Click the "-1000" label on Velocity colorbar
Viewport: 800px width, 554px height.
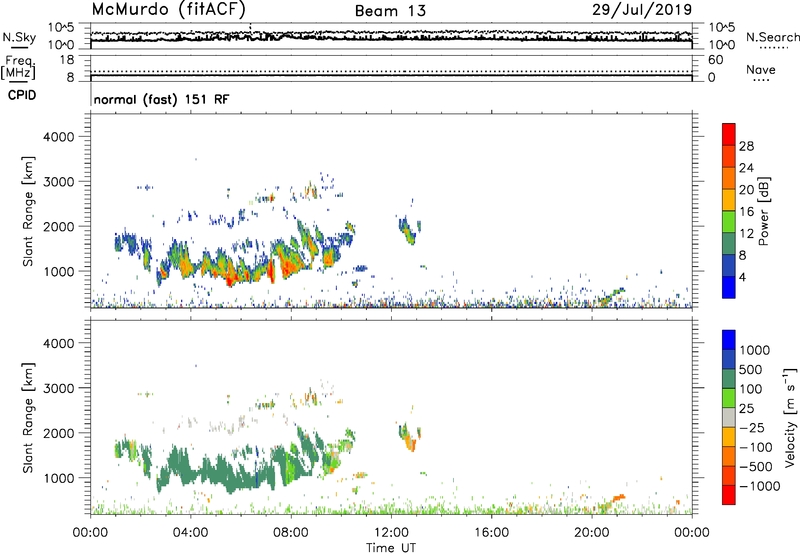[759, 486]
